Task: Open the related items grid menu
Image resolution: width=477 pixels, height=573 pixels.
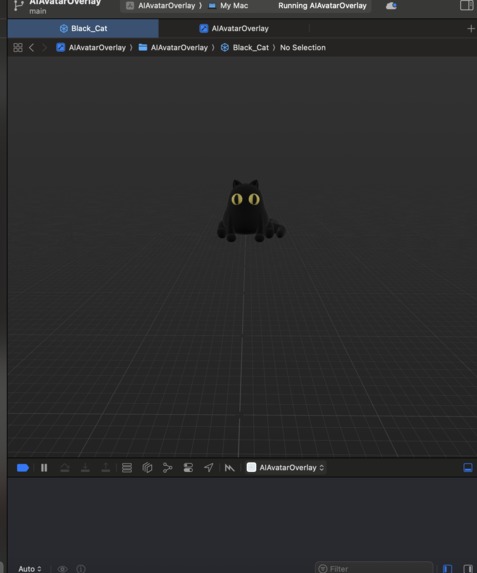Action: 18,48
